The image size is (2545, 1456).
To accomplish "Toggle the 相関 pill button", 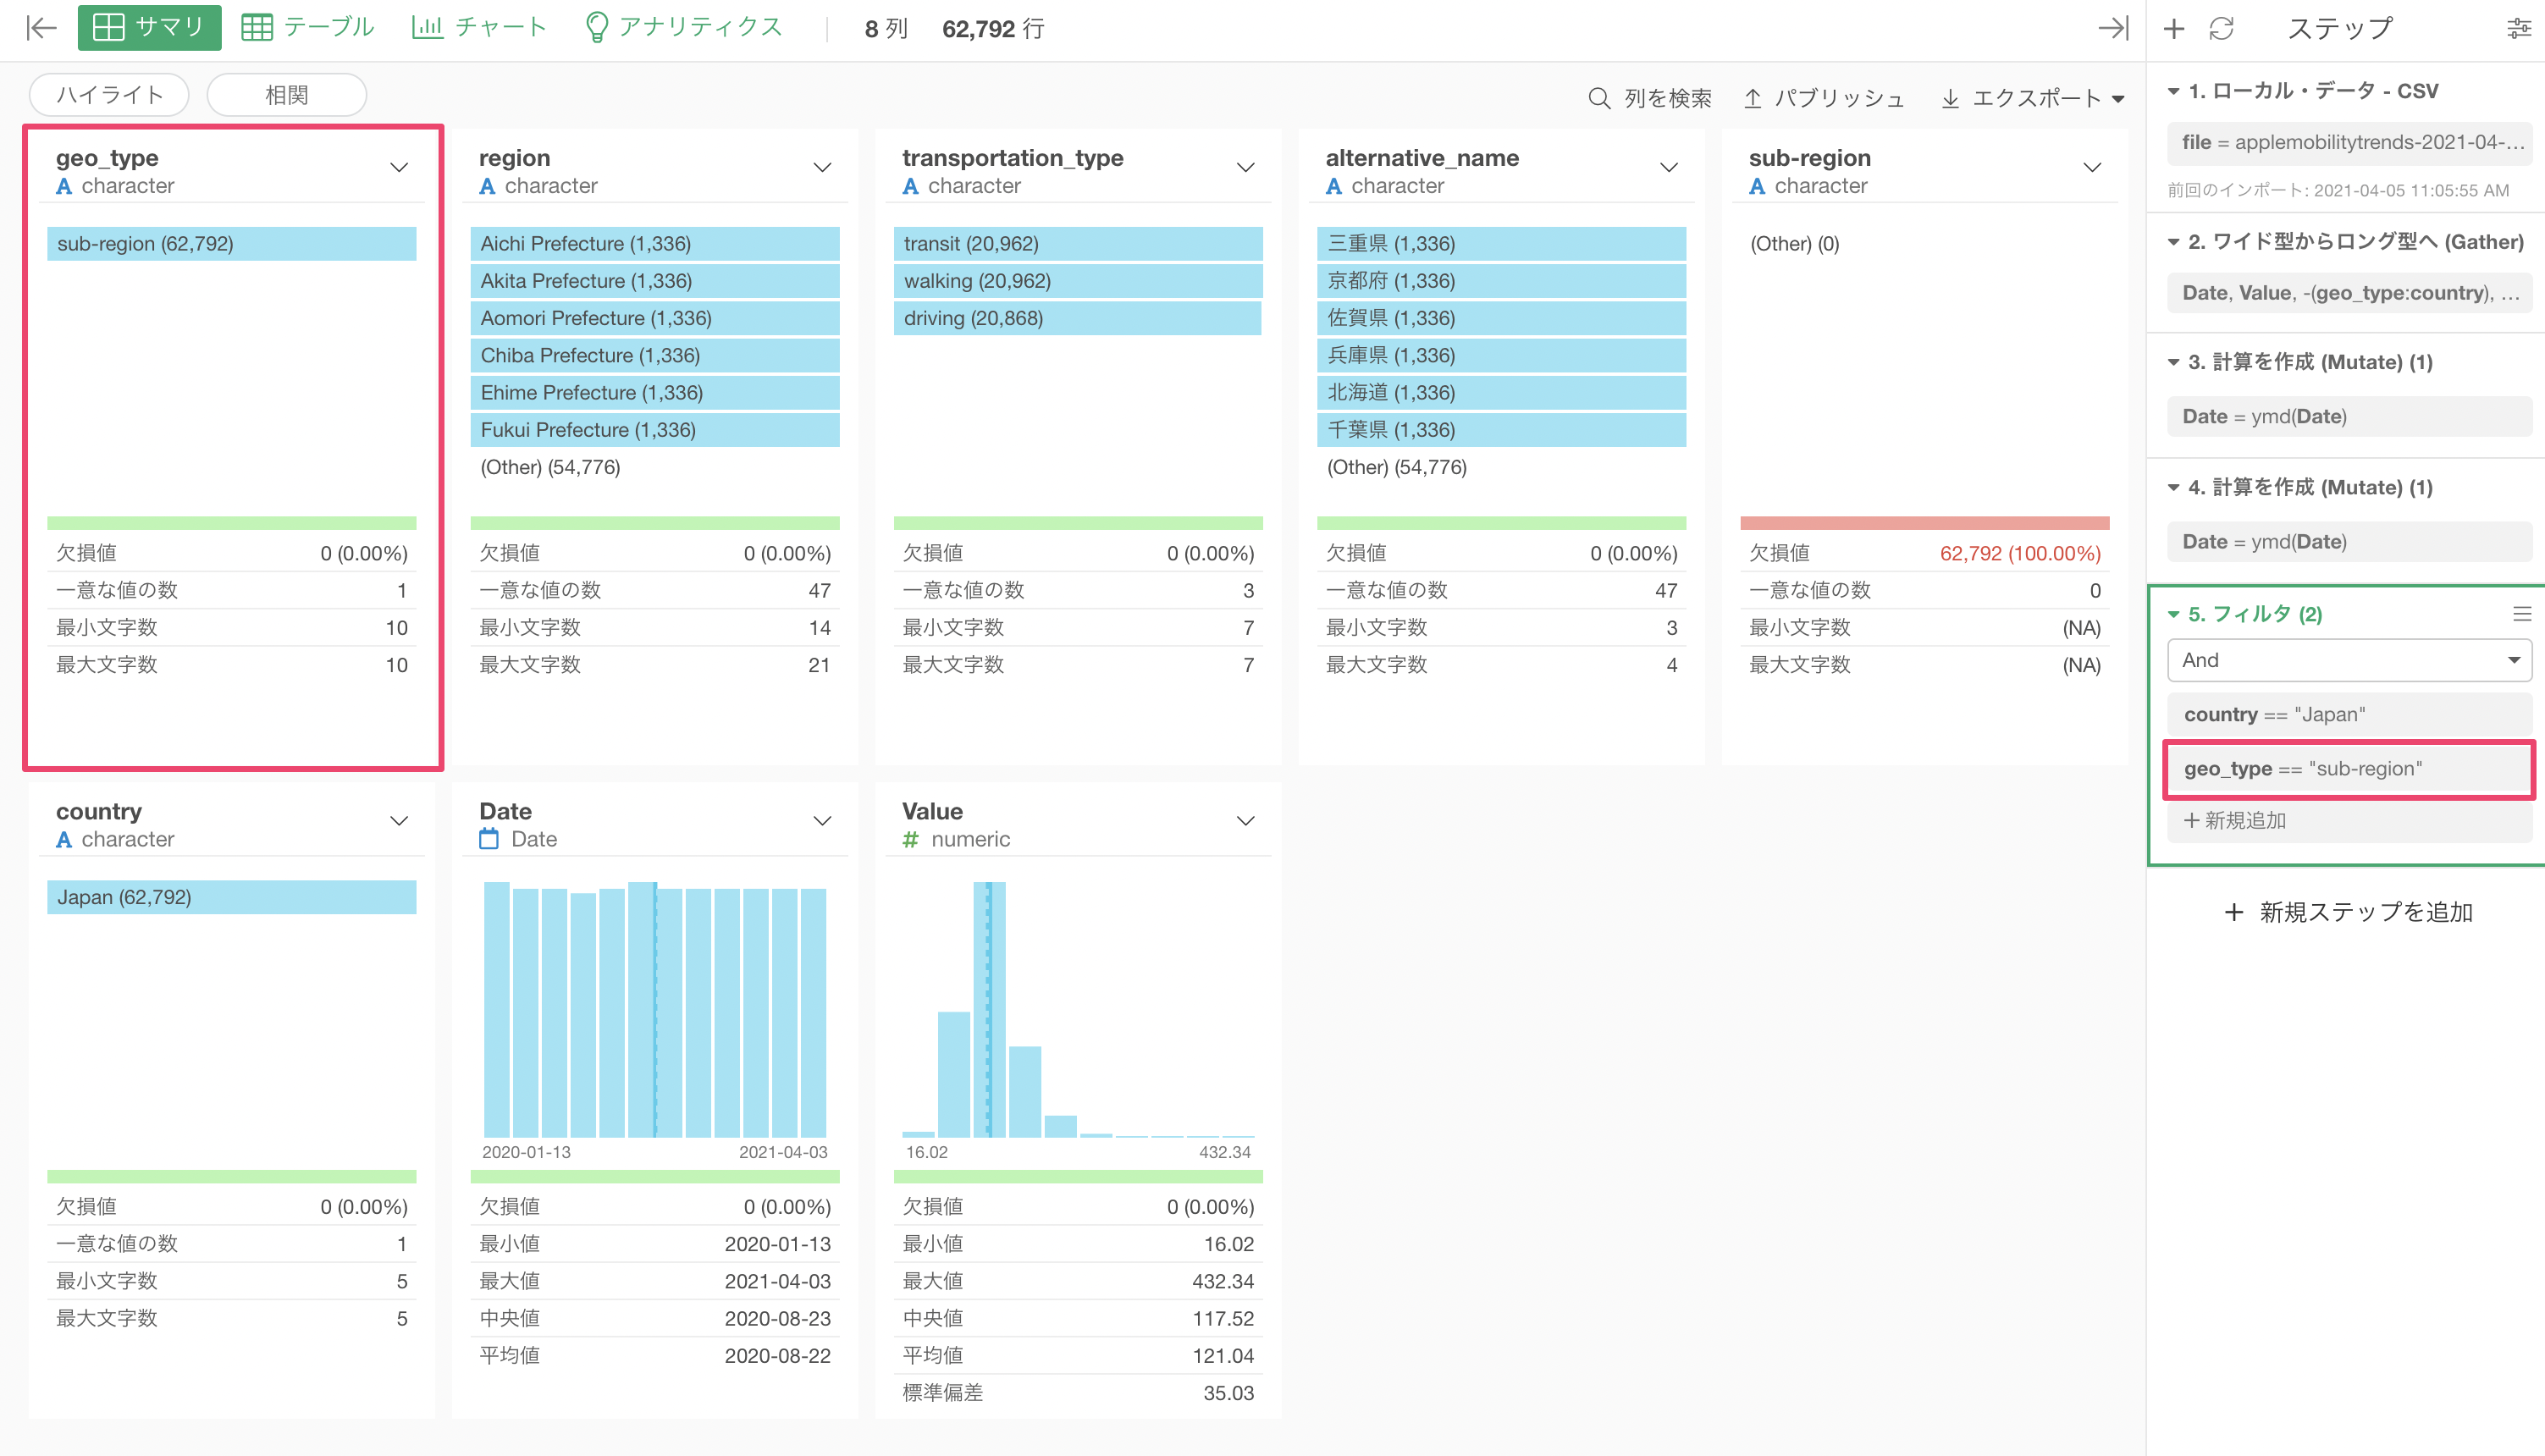I will point(286,95).
